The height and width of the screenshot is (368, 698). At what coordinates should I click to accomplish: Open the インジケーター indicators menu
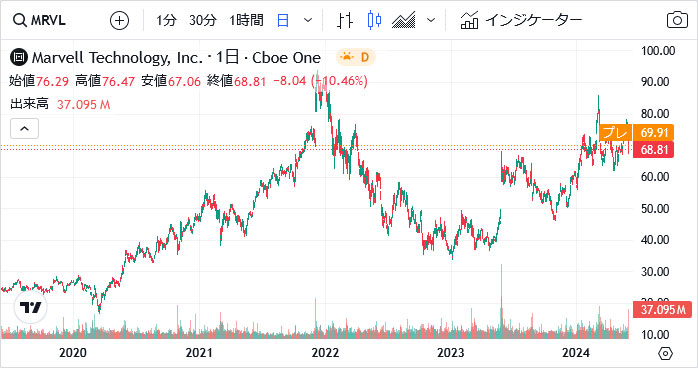521,20
